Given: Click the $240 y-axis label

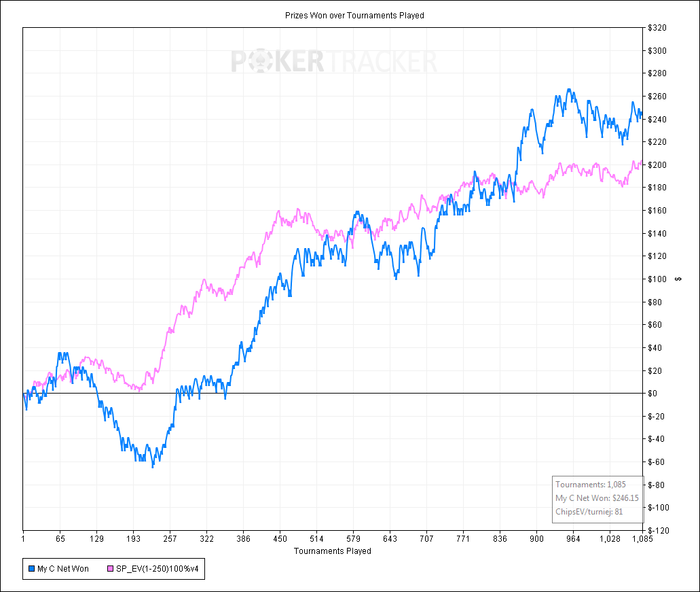Looking at the screenshot, I should coord(657,119).
